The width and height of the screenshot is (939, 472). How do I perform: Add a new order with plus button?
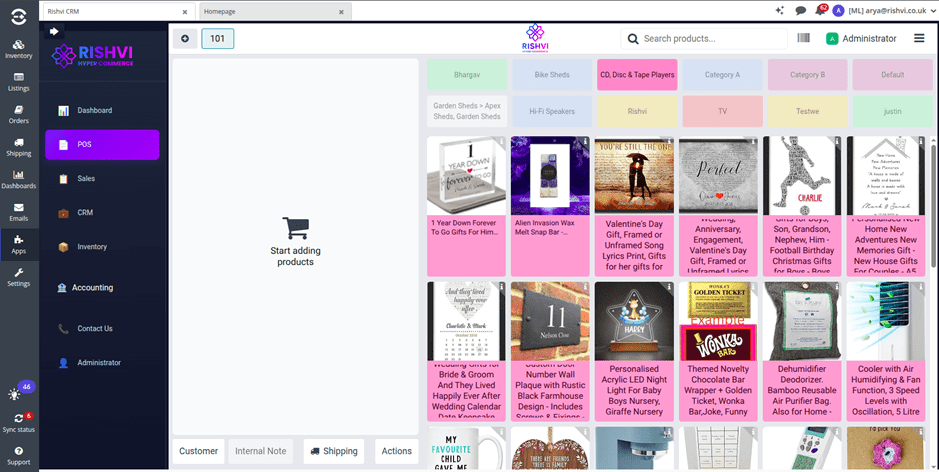pyautogui.click(x=184, y=39)
